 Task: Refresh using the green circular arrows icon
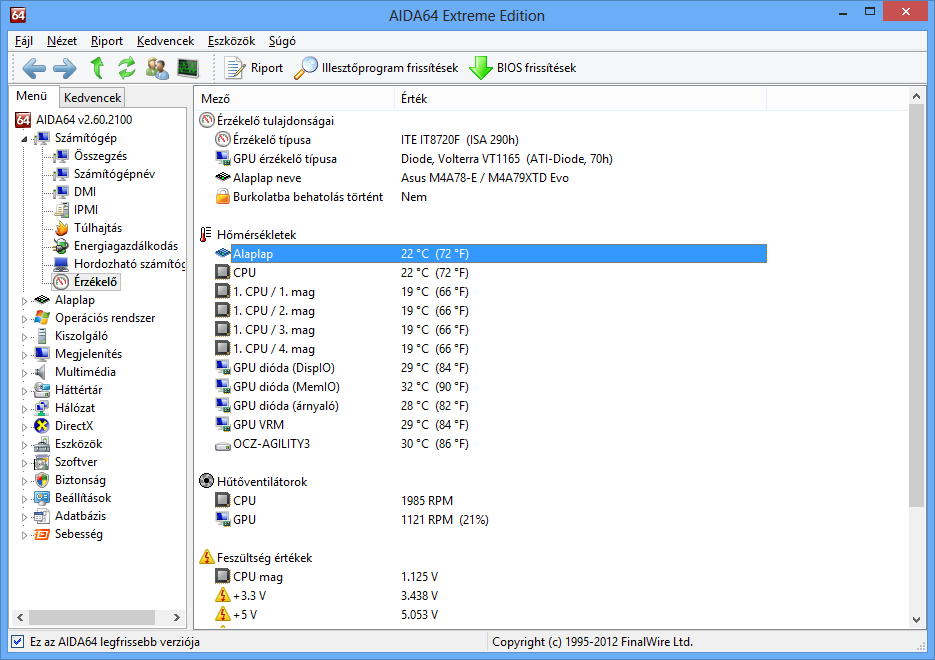click(126, 68)
